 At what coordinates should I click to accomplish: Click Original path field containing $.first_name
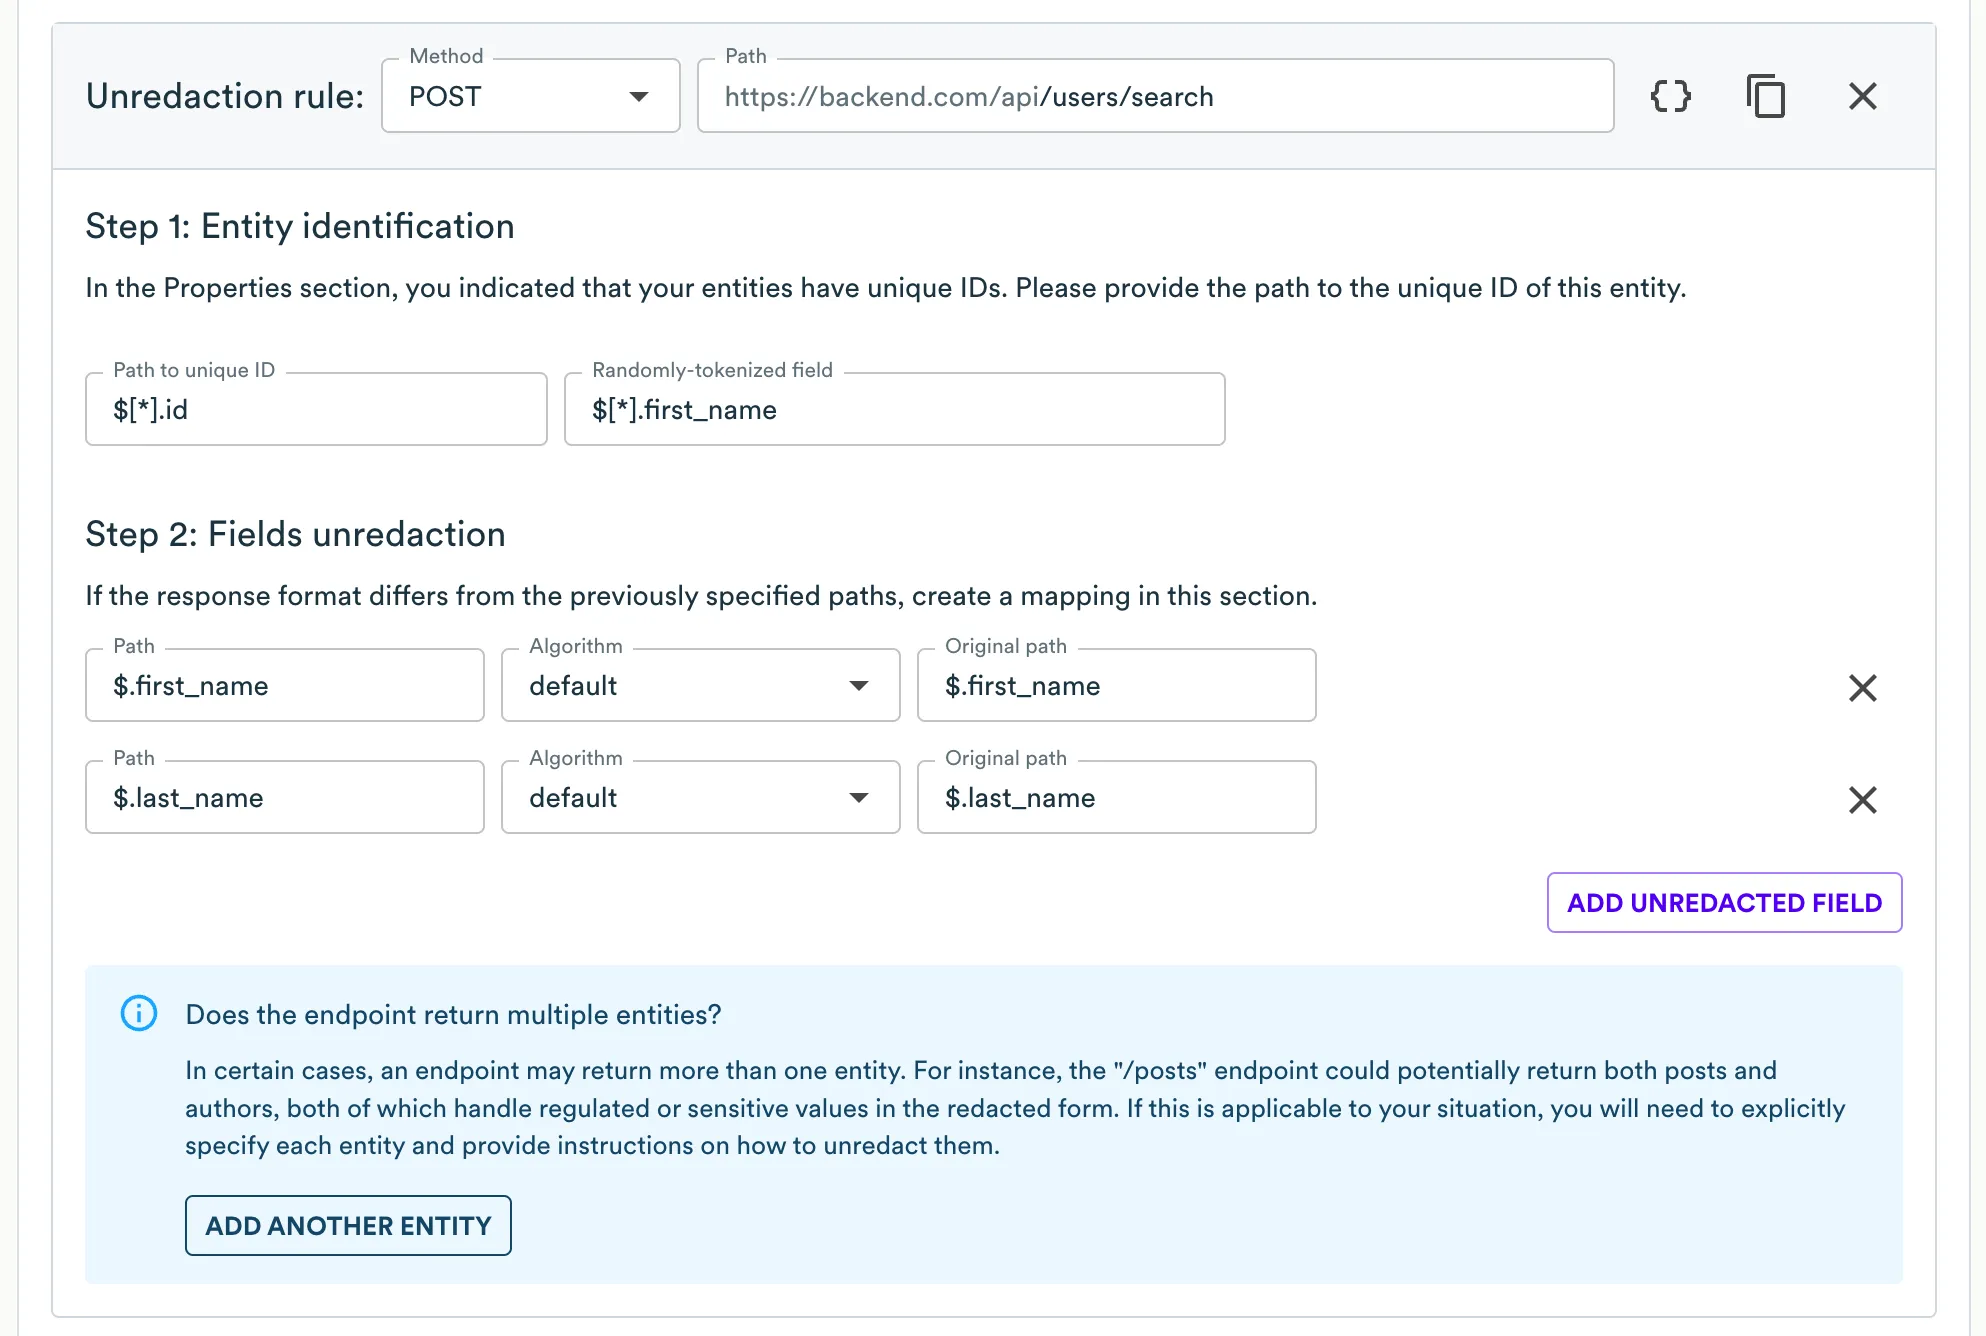pyautogui.click(x=1116, y=686)
